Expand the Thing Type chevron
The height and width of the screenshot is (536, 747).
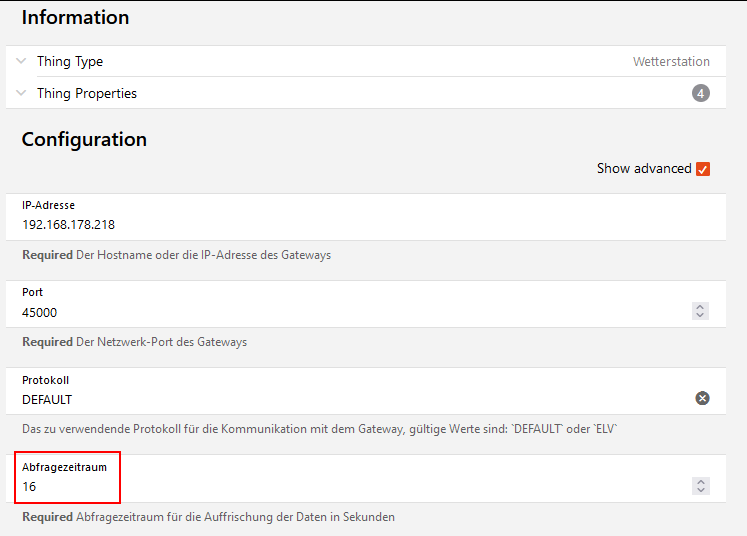[22, 61]
